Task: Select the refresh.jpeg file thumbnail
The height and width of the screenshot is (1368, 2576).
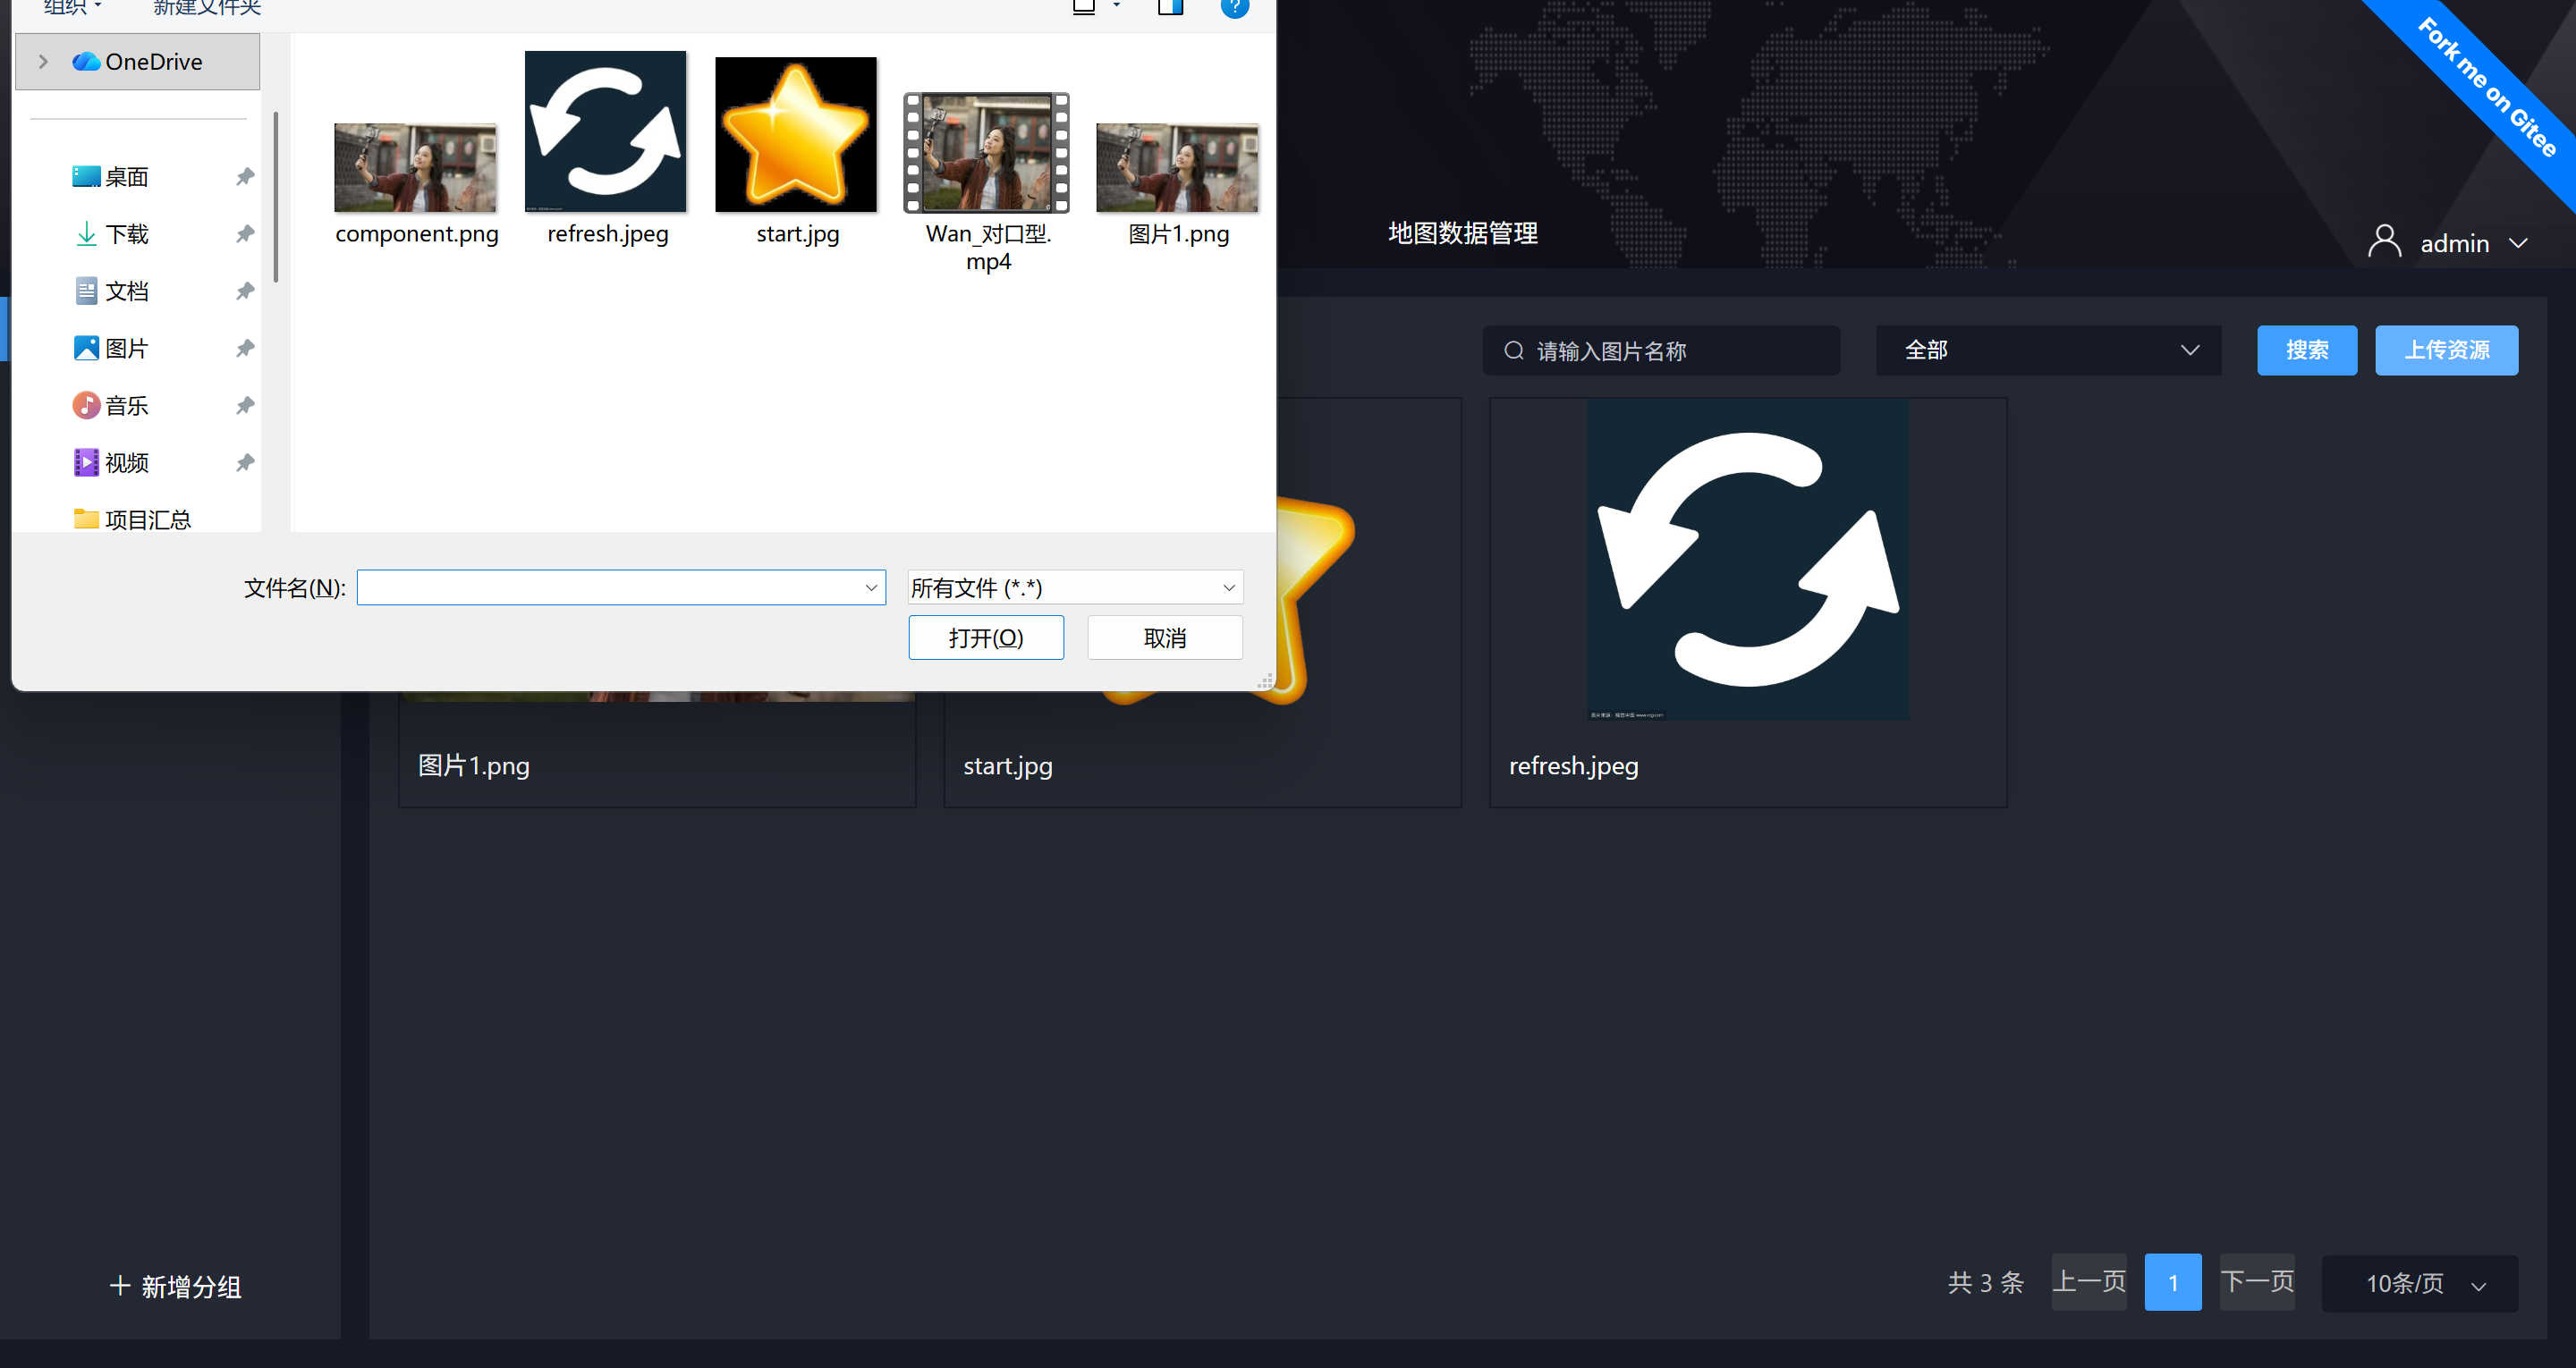Action: (605, 132)
